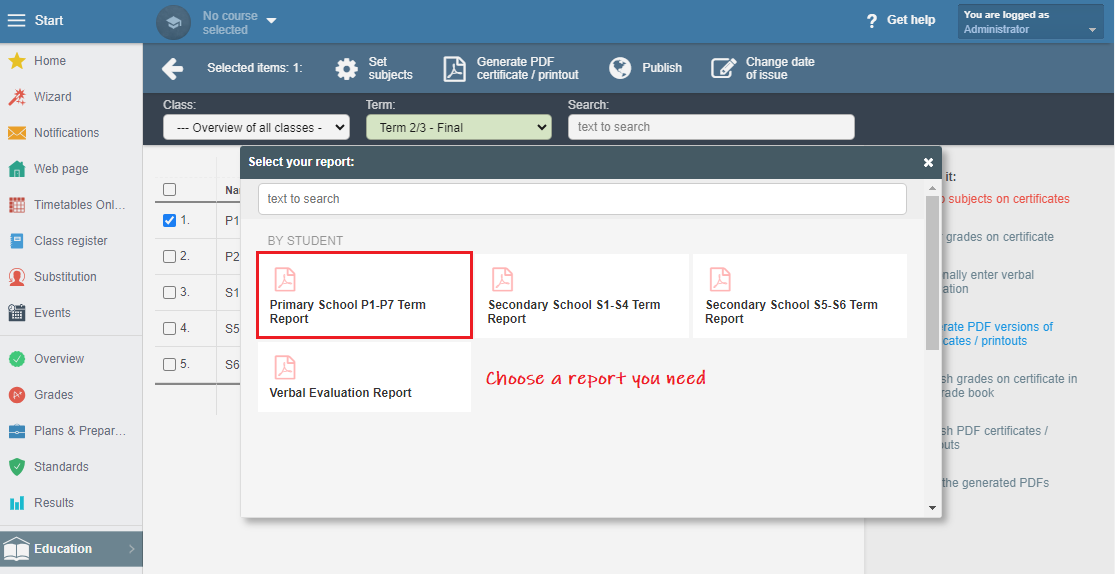This screenshot has height=574, width=1115.
Task: Click the BY STUDENT section heading
Action: point(305,240)
